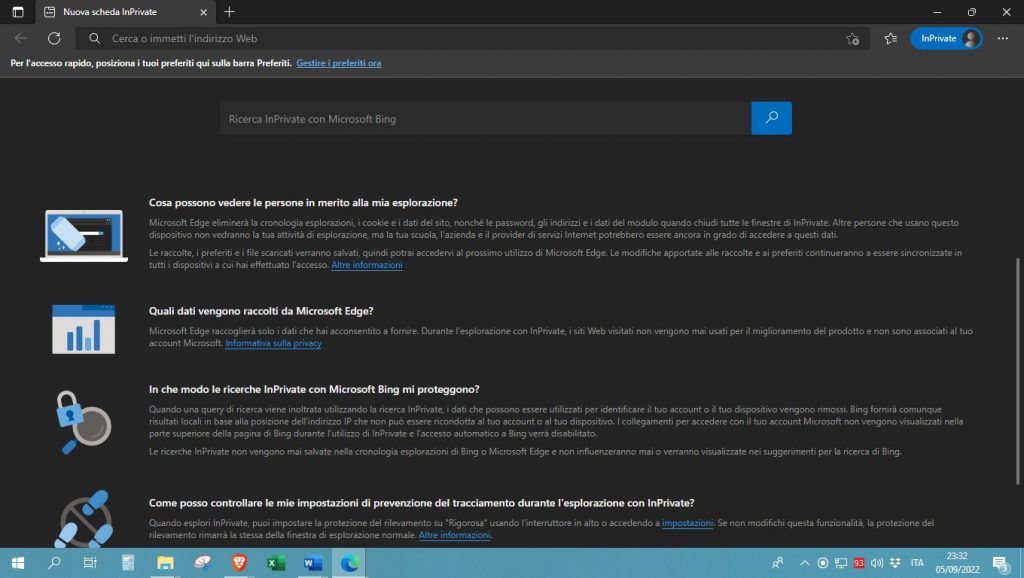1024x578 pixels.
Task: Add this page to favorites star icon
Action: 852,39
